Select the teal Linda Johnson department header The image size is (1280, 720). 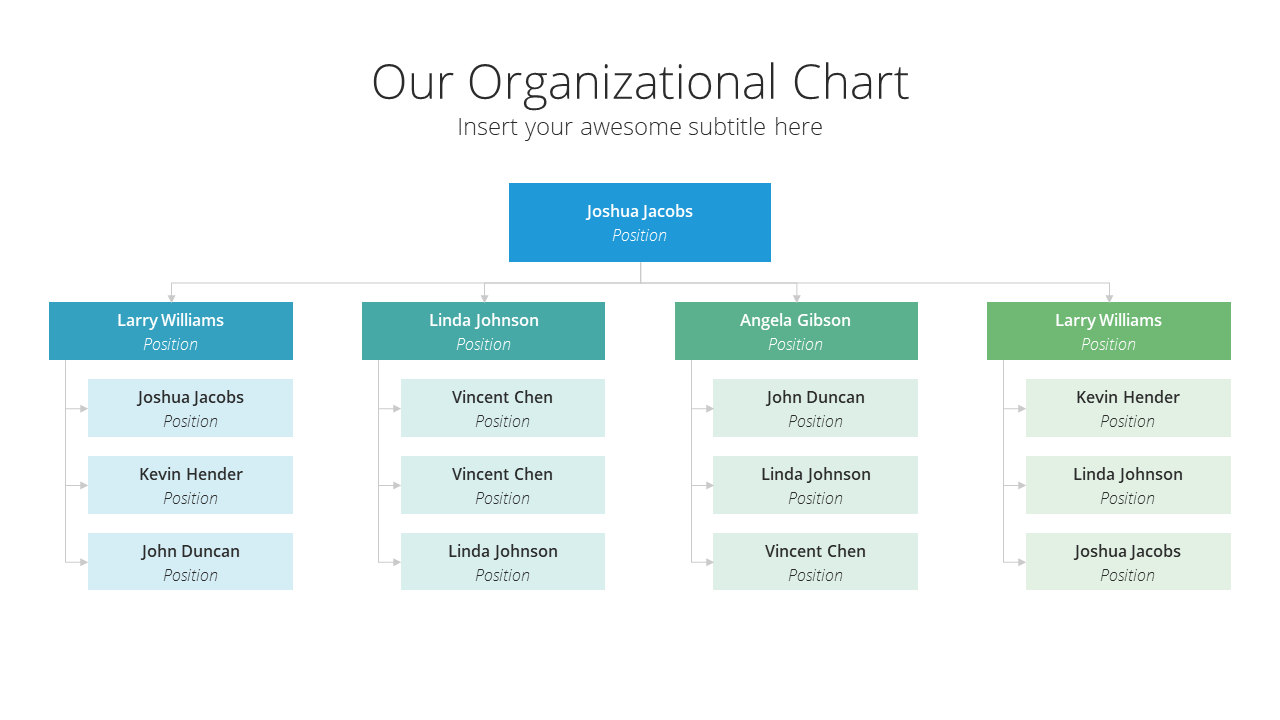(484, 331)
